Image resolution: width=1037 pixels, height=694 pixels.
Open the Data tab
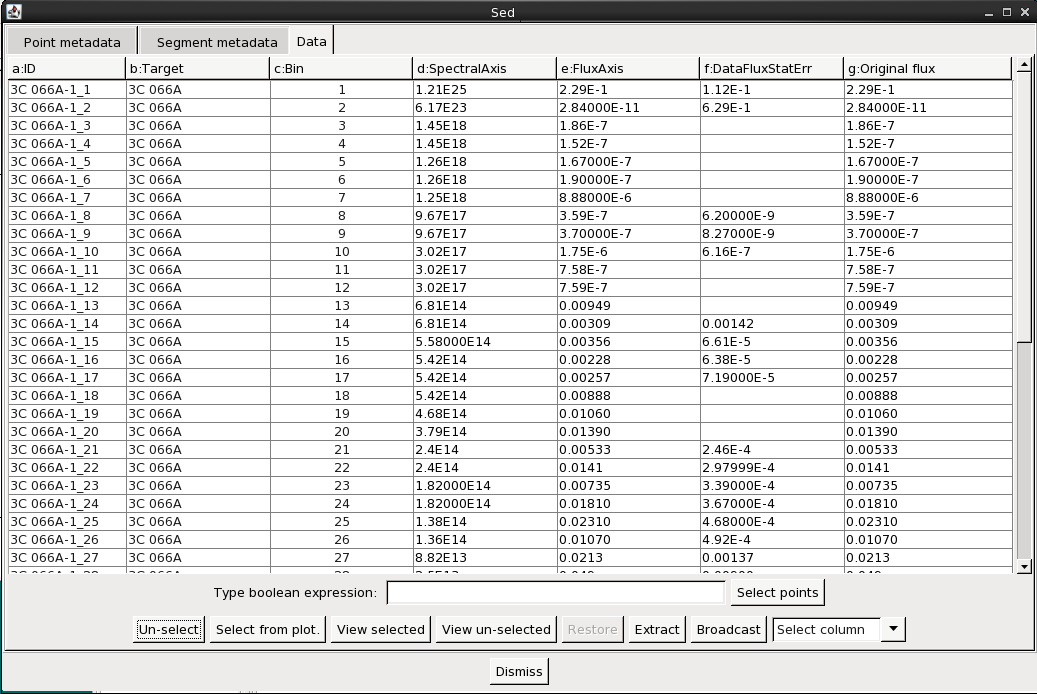click(311, 41)
